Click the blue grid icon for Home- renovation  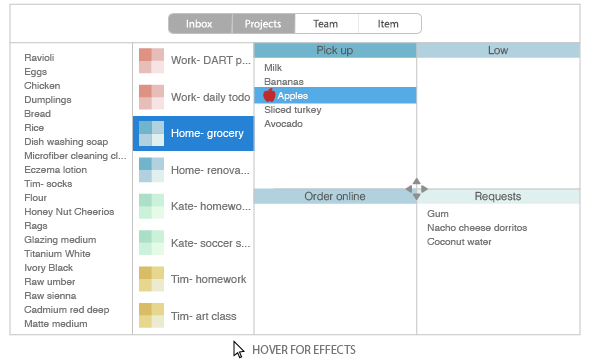pos(151,170)
